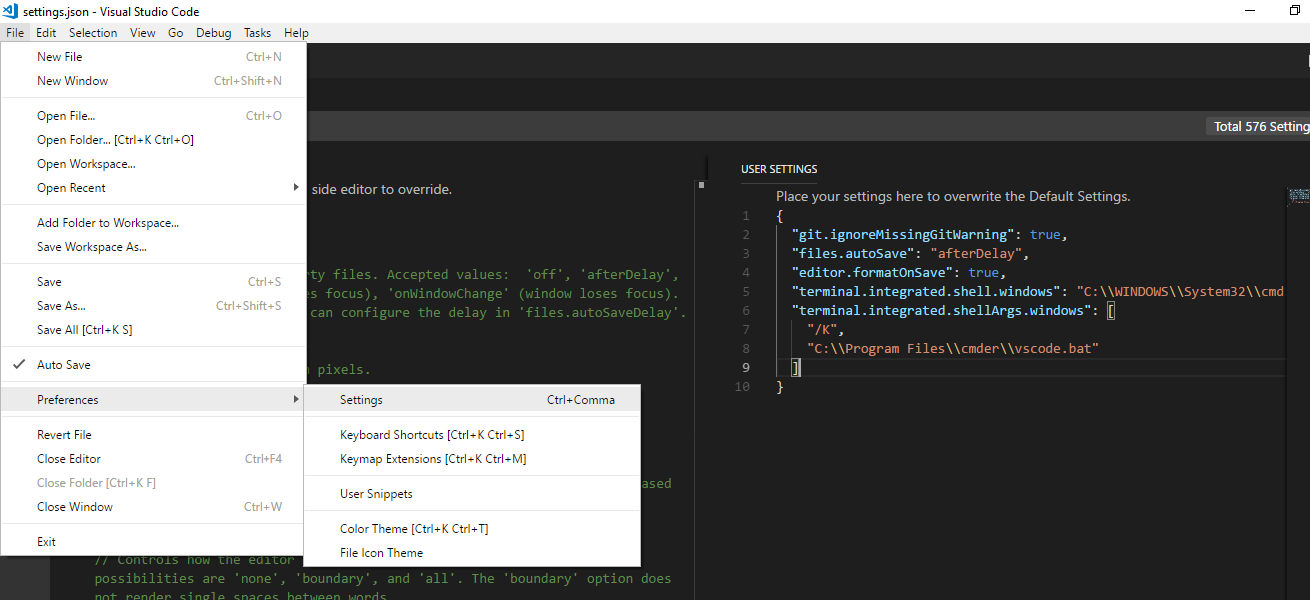Click the "/K" string value
Screen dimensions: 1310x600
pos(822,330)
